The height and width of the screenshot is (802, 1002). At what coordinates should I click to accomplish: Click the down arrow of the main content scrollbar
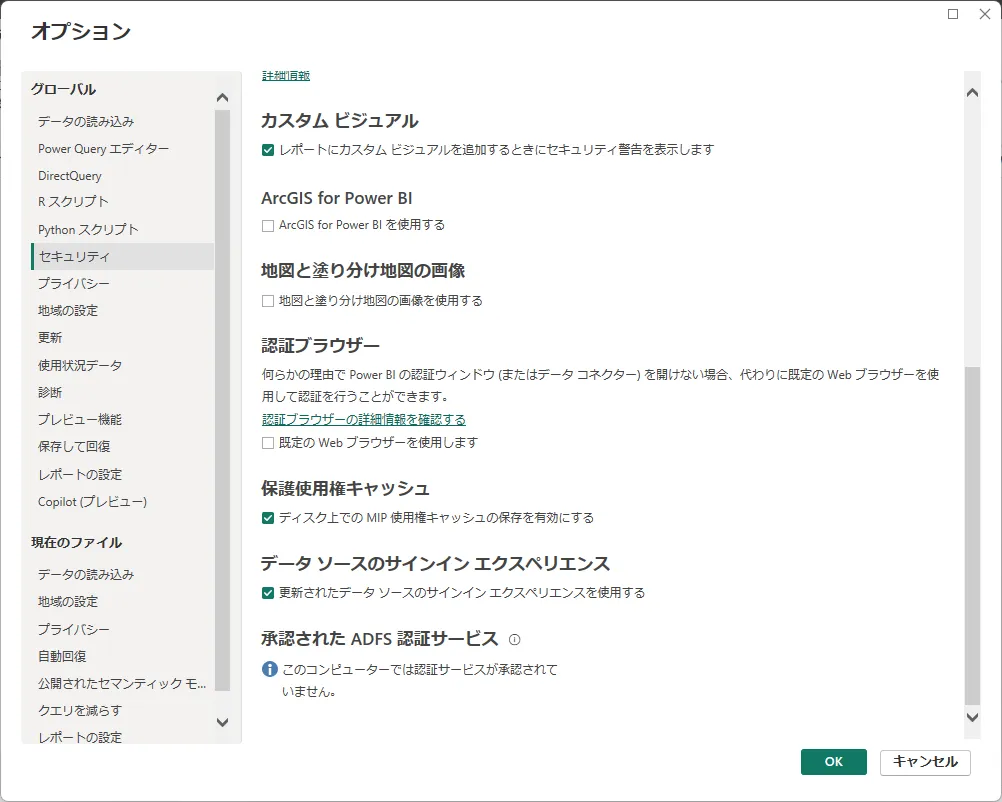(x=972, y=717)
